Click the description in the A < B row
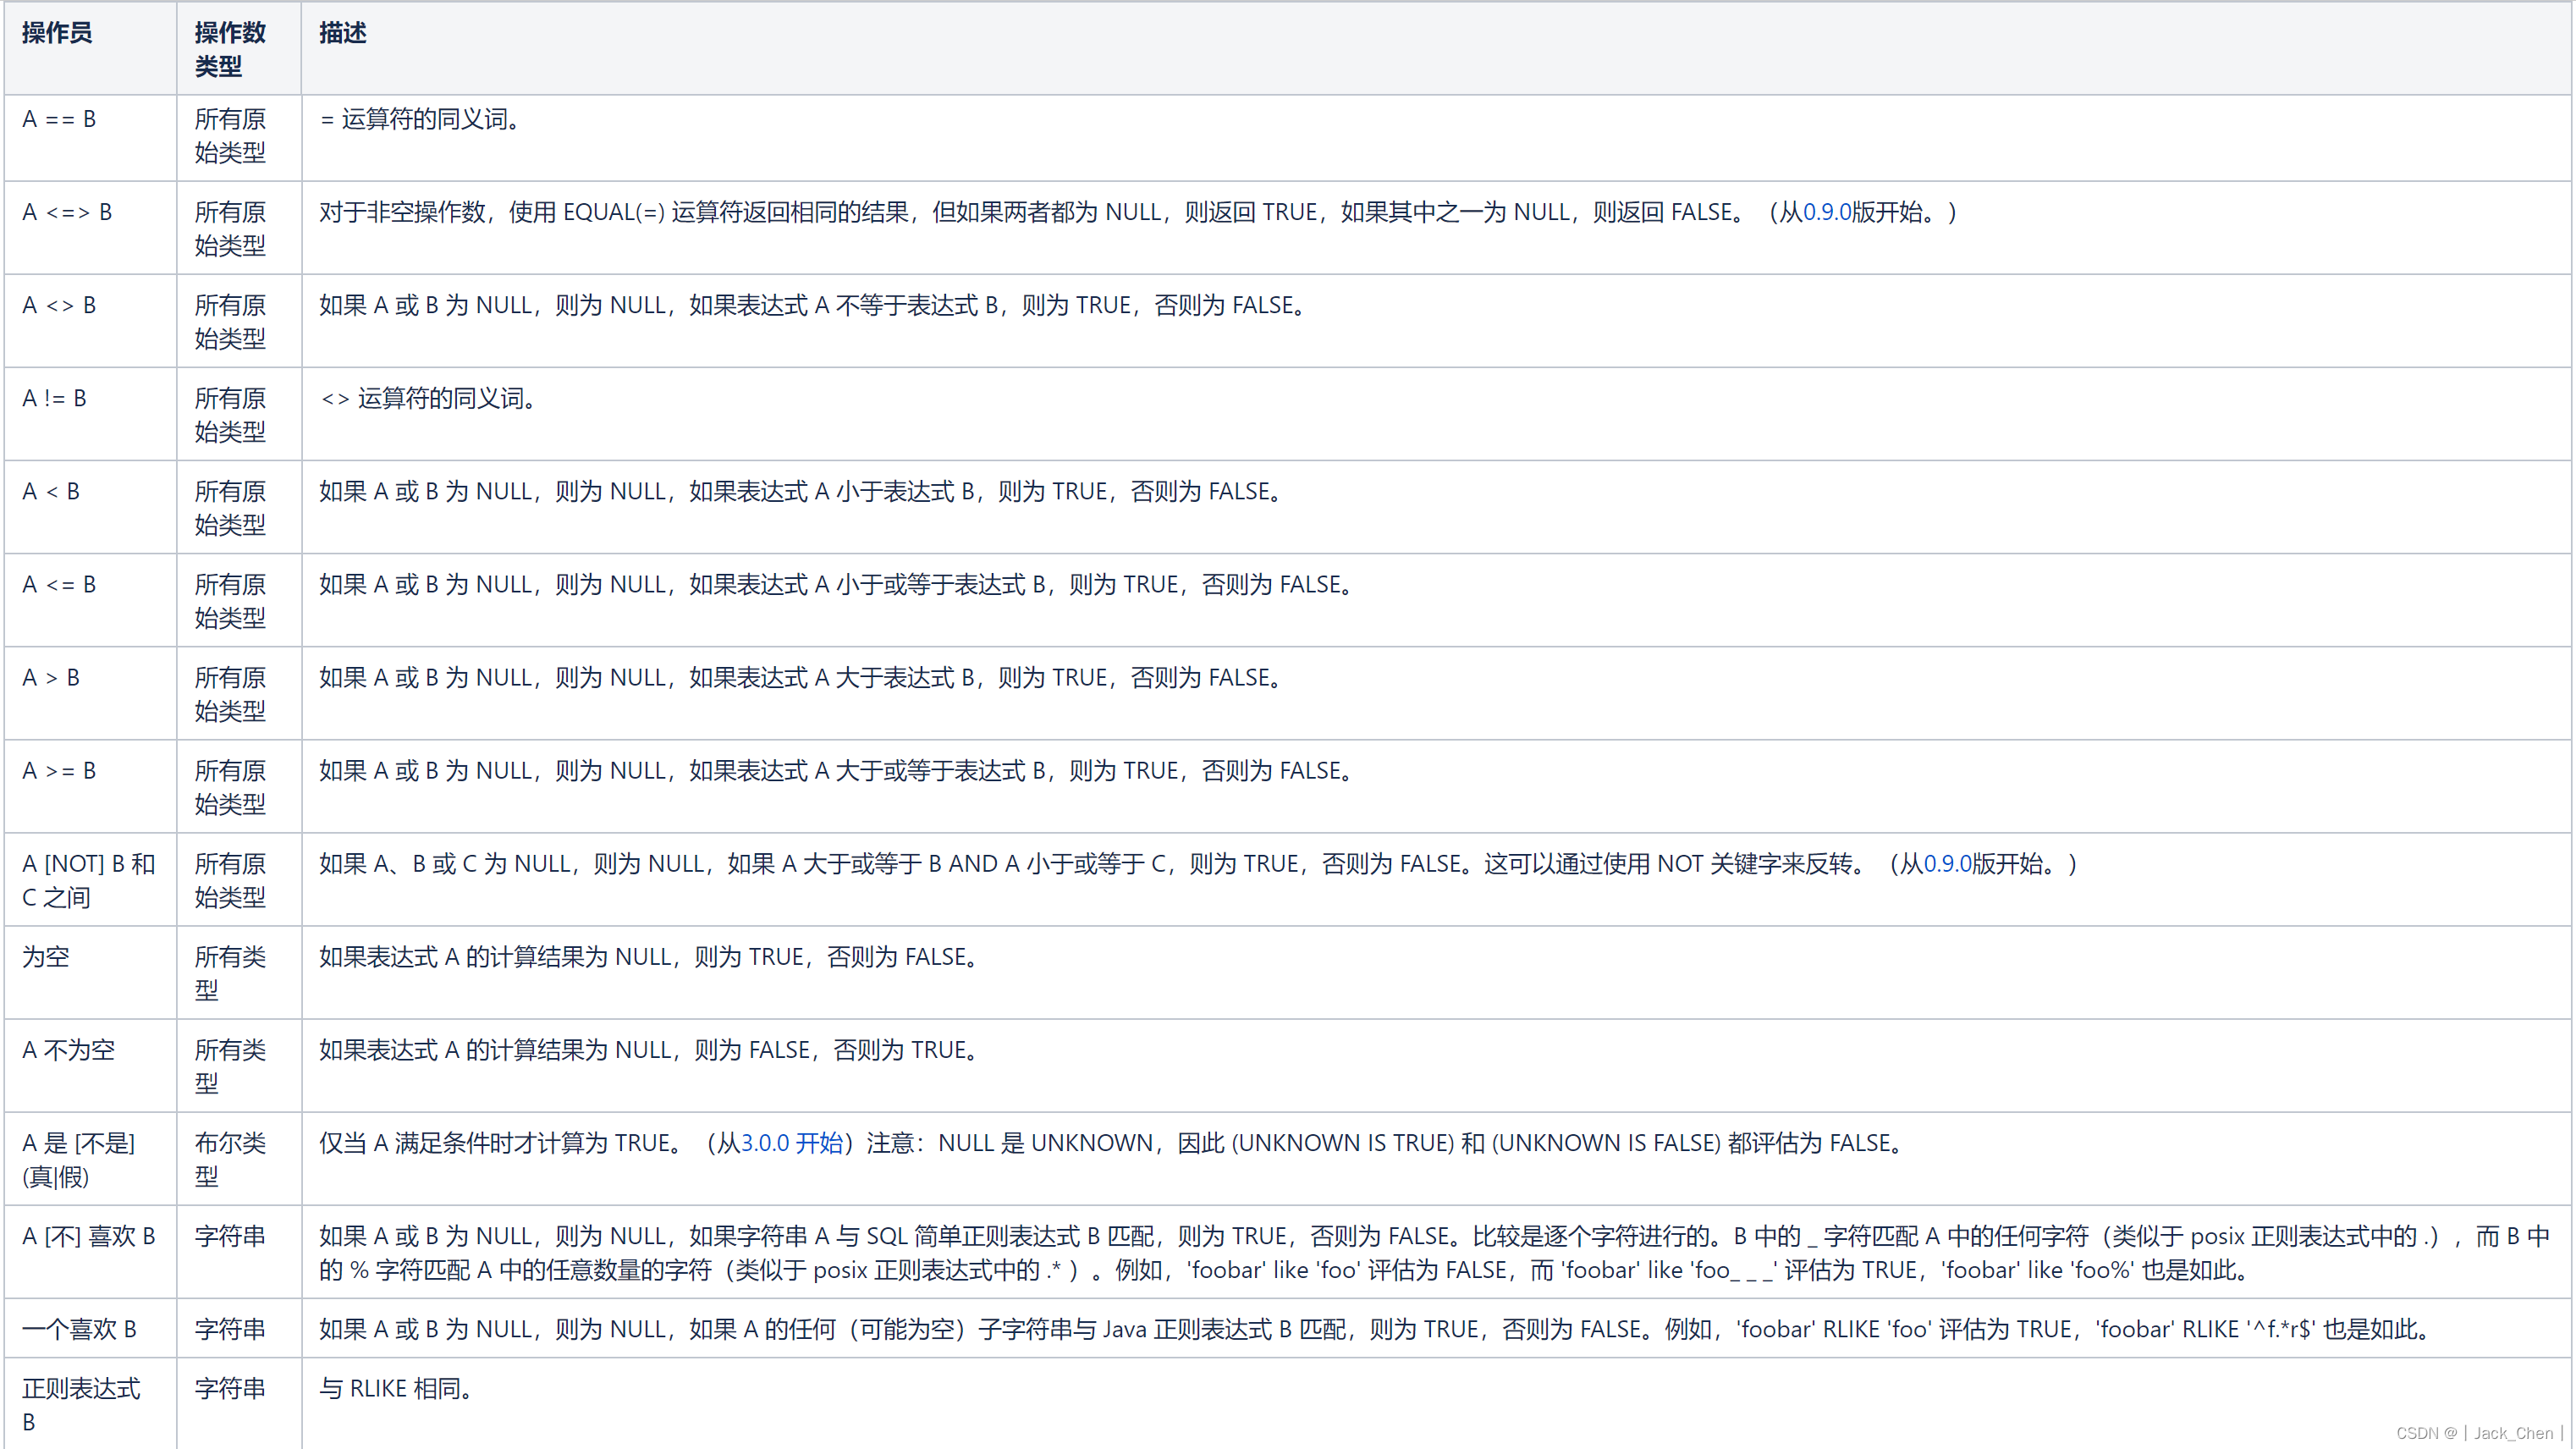Viewport: 2576px width, 1449px height. [801, 491]
